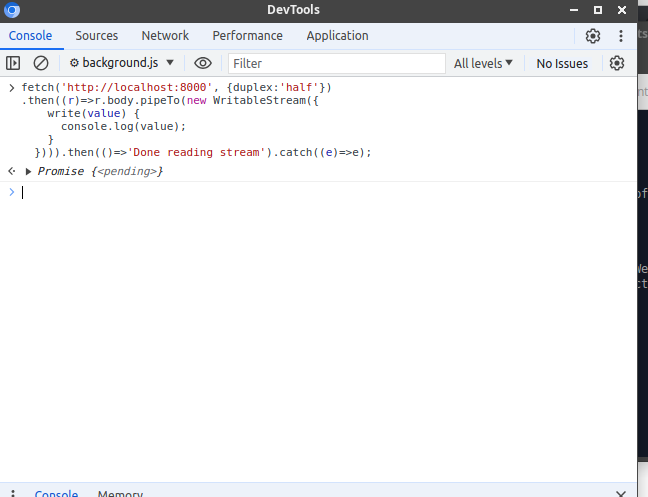Open the All levels dropdown

[483, 64]
